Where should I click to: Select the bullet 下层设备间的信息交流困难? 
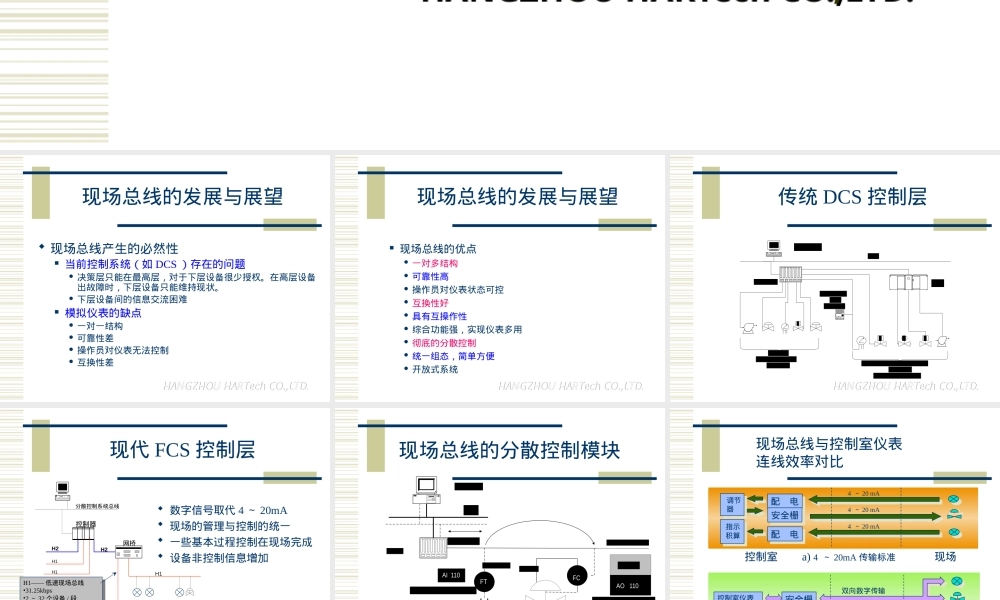click(132, 299)
